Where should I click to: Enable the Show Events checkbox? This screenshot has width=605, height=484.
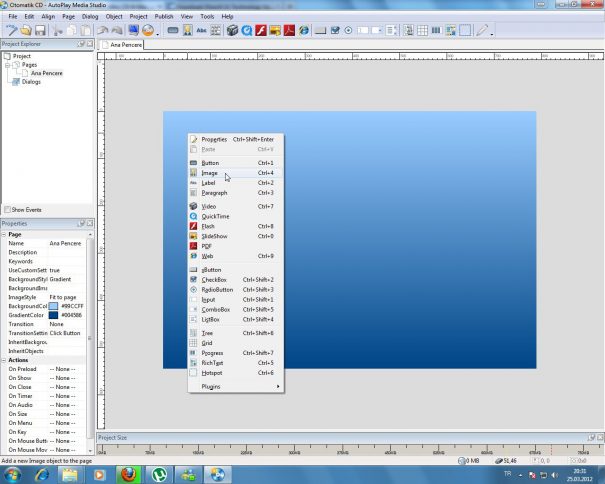coord(7,210)
